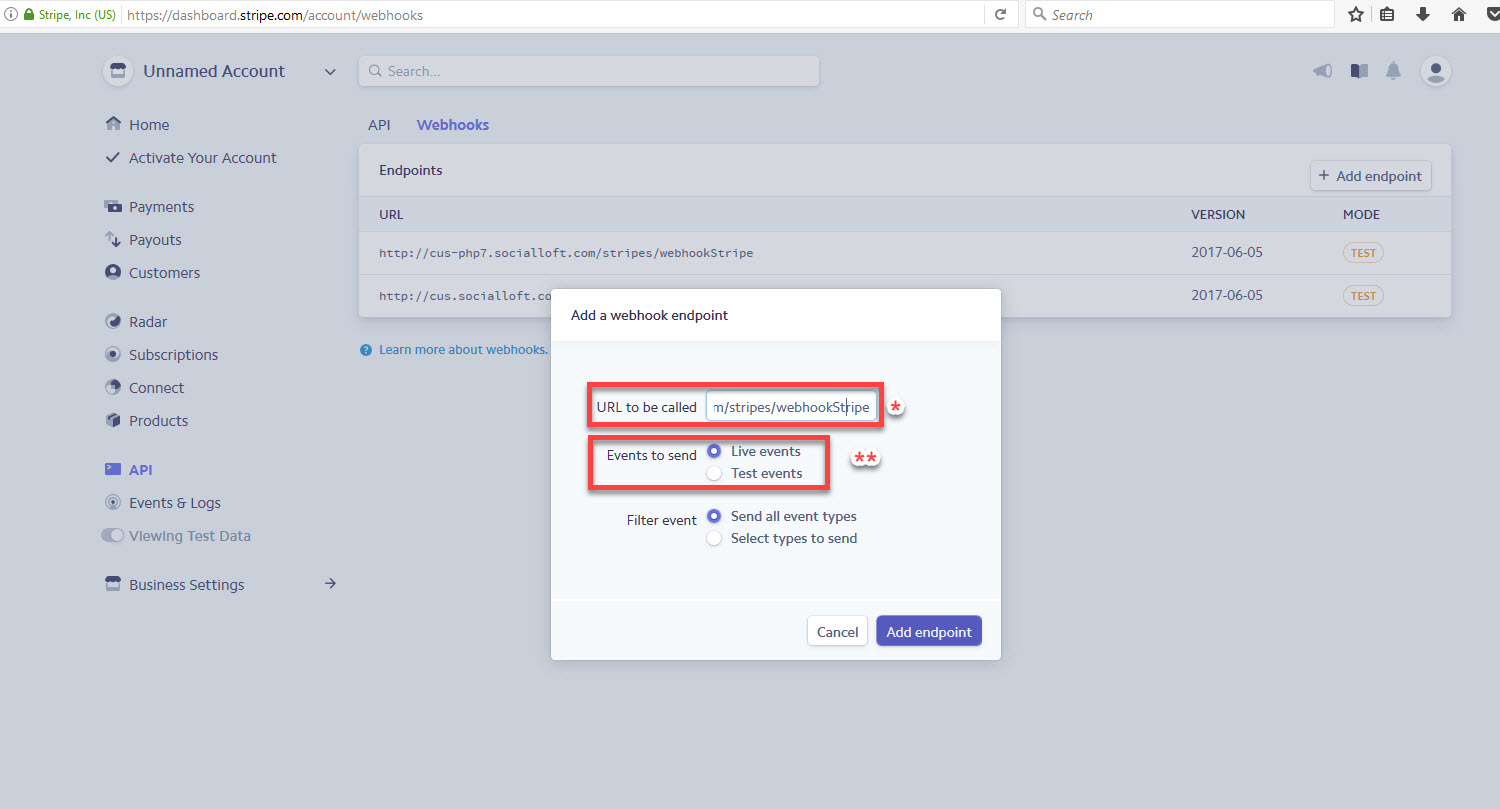Click the browser bookmark star icon

pos(1356,14)
